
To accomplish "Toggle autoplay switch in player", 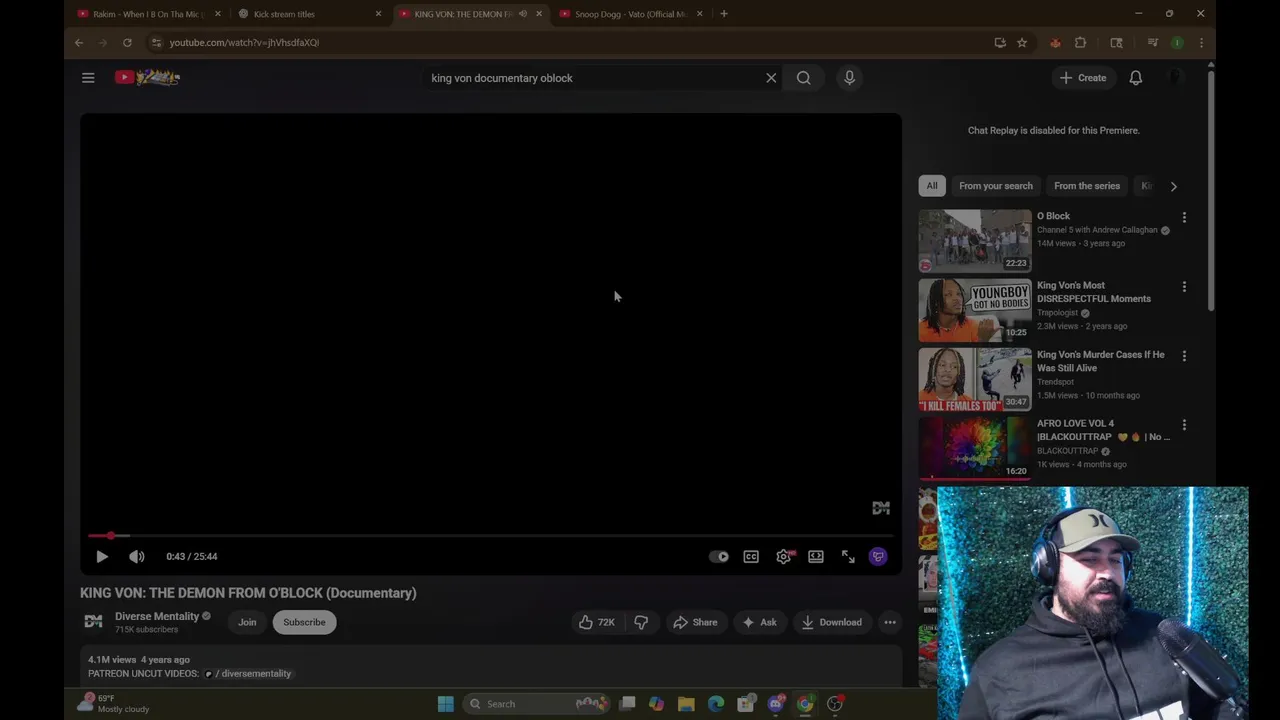I will coord(719,557).
